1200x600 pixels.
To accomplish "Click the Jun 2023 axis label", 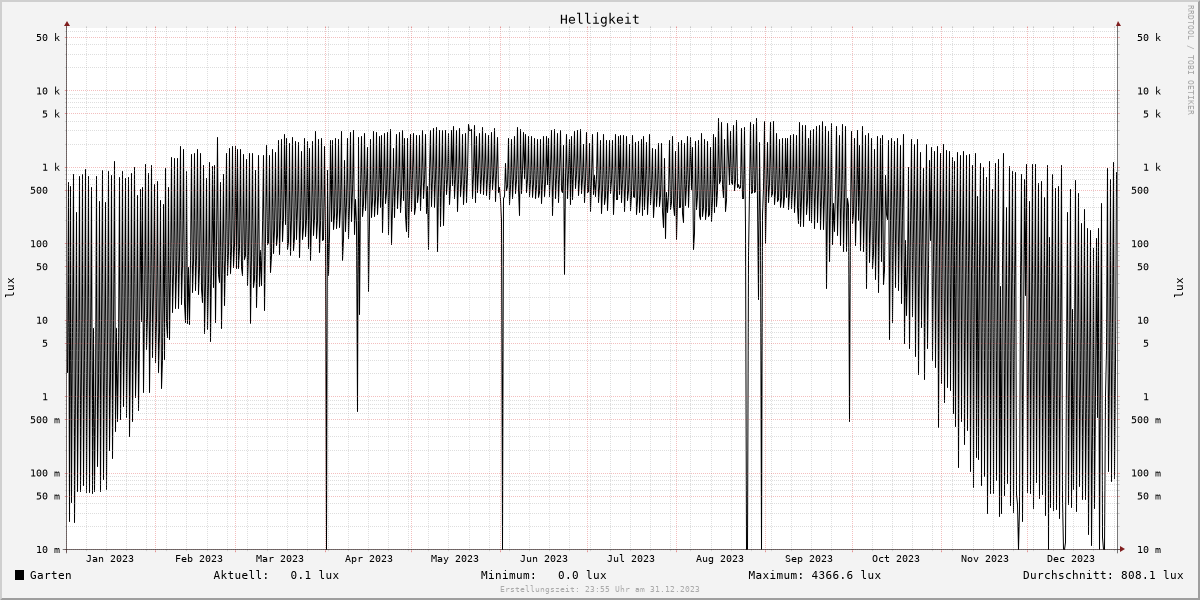I will 544,559.
